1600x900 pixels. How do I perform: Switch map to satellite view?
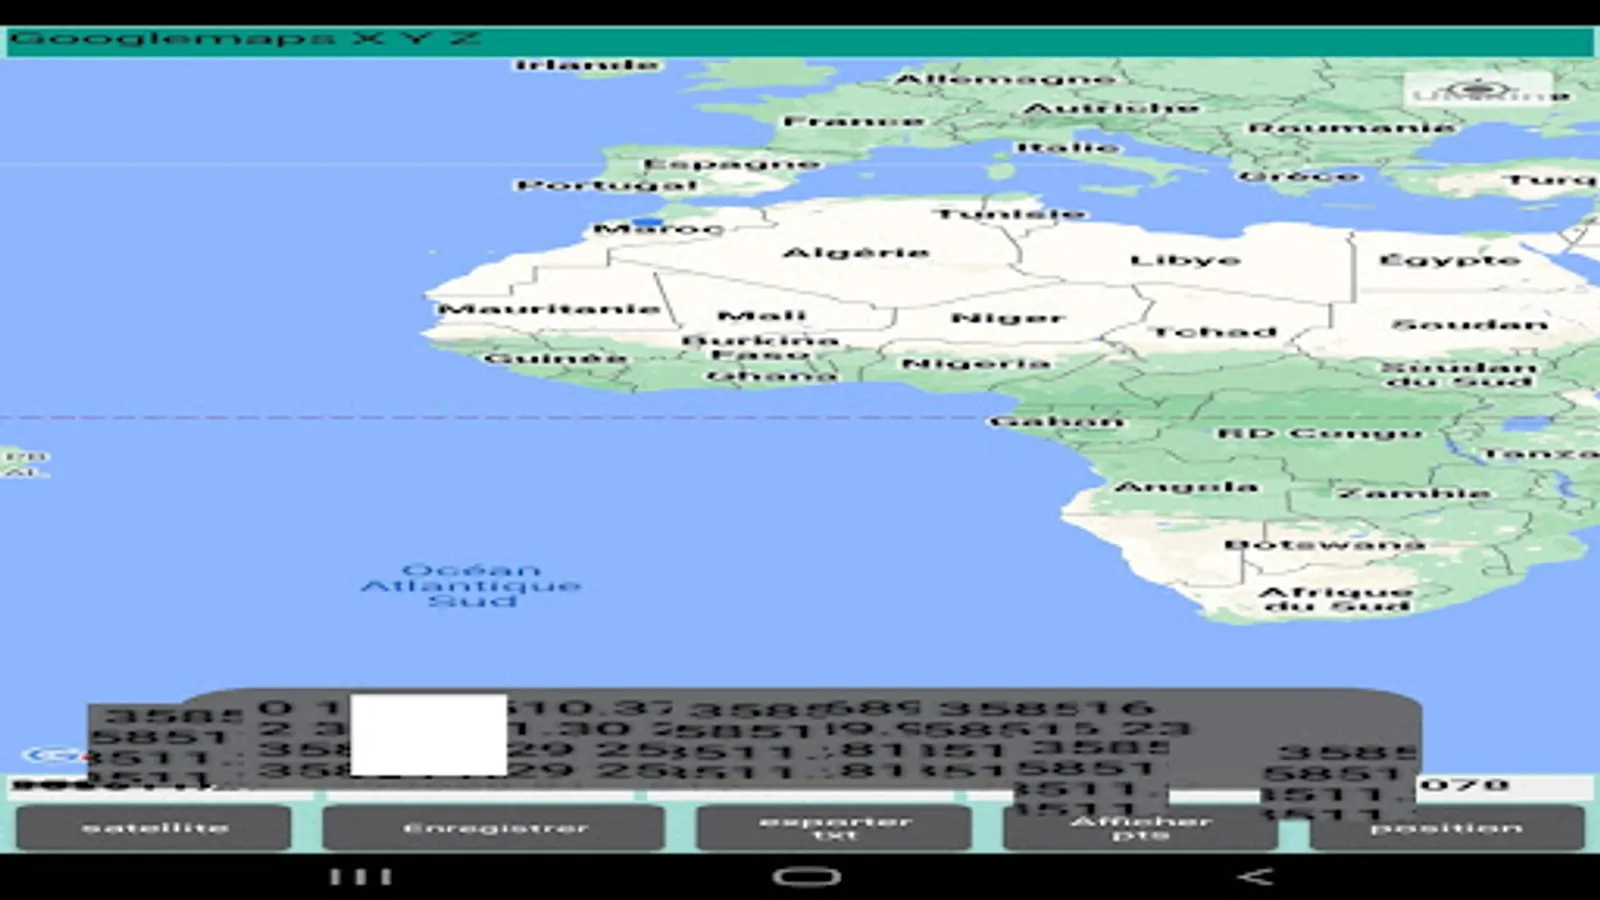coord(154,828)
